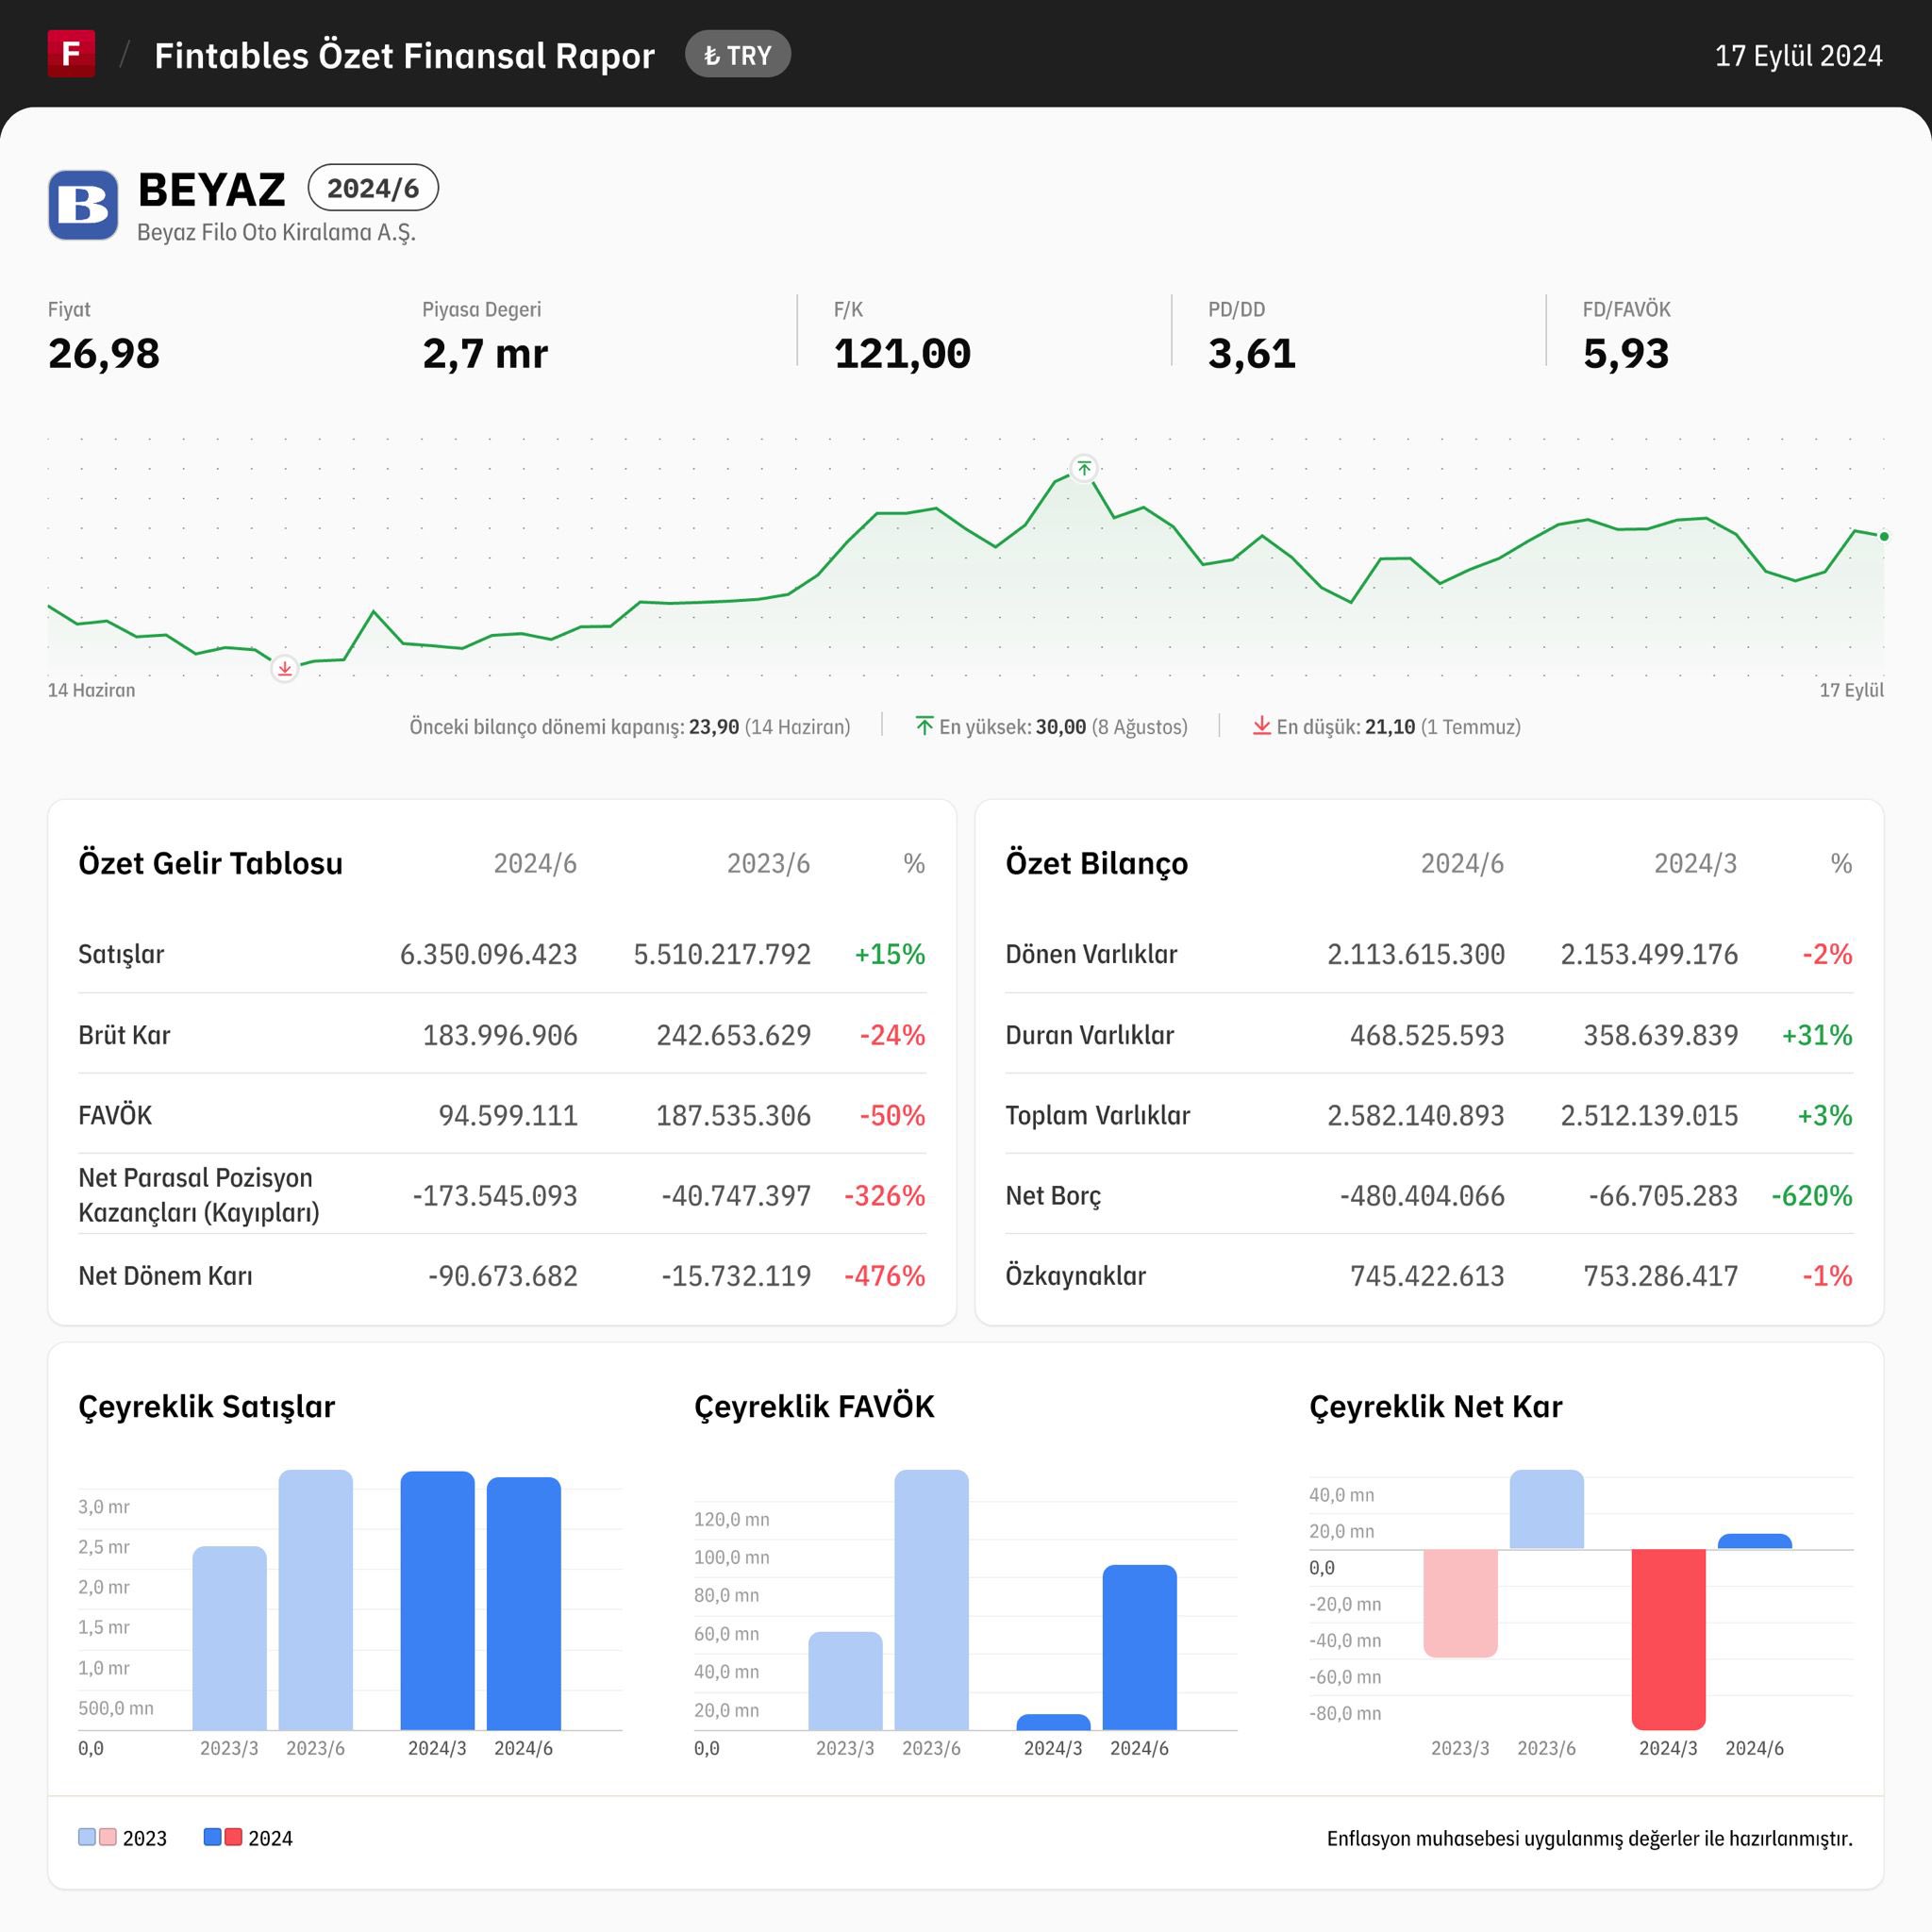Click the Net Borç row in Özet Bilanço
1932x1932 pixels.
1429,1195
